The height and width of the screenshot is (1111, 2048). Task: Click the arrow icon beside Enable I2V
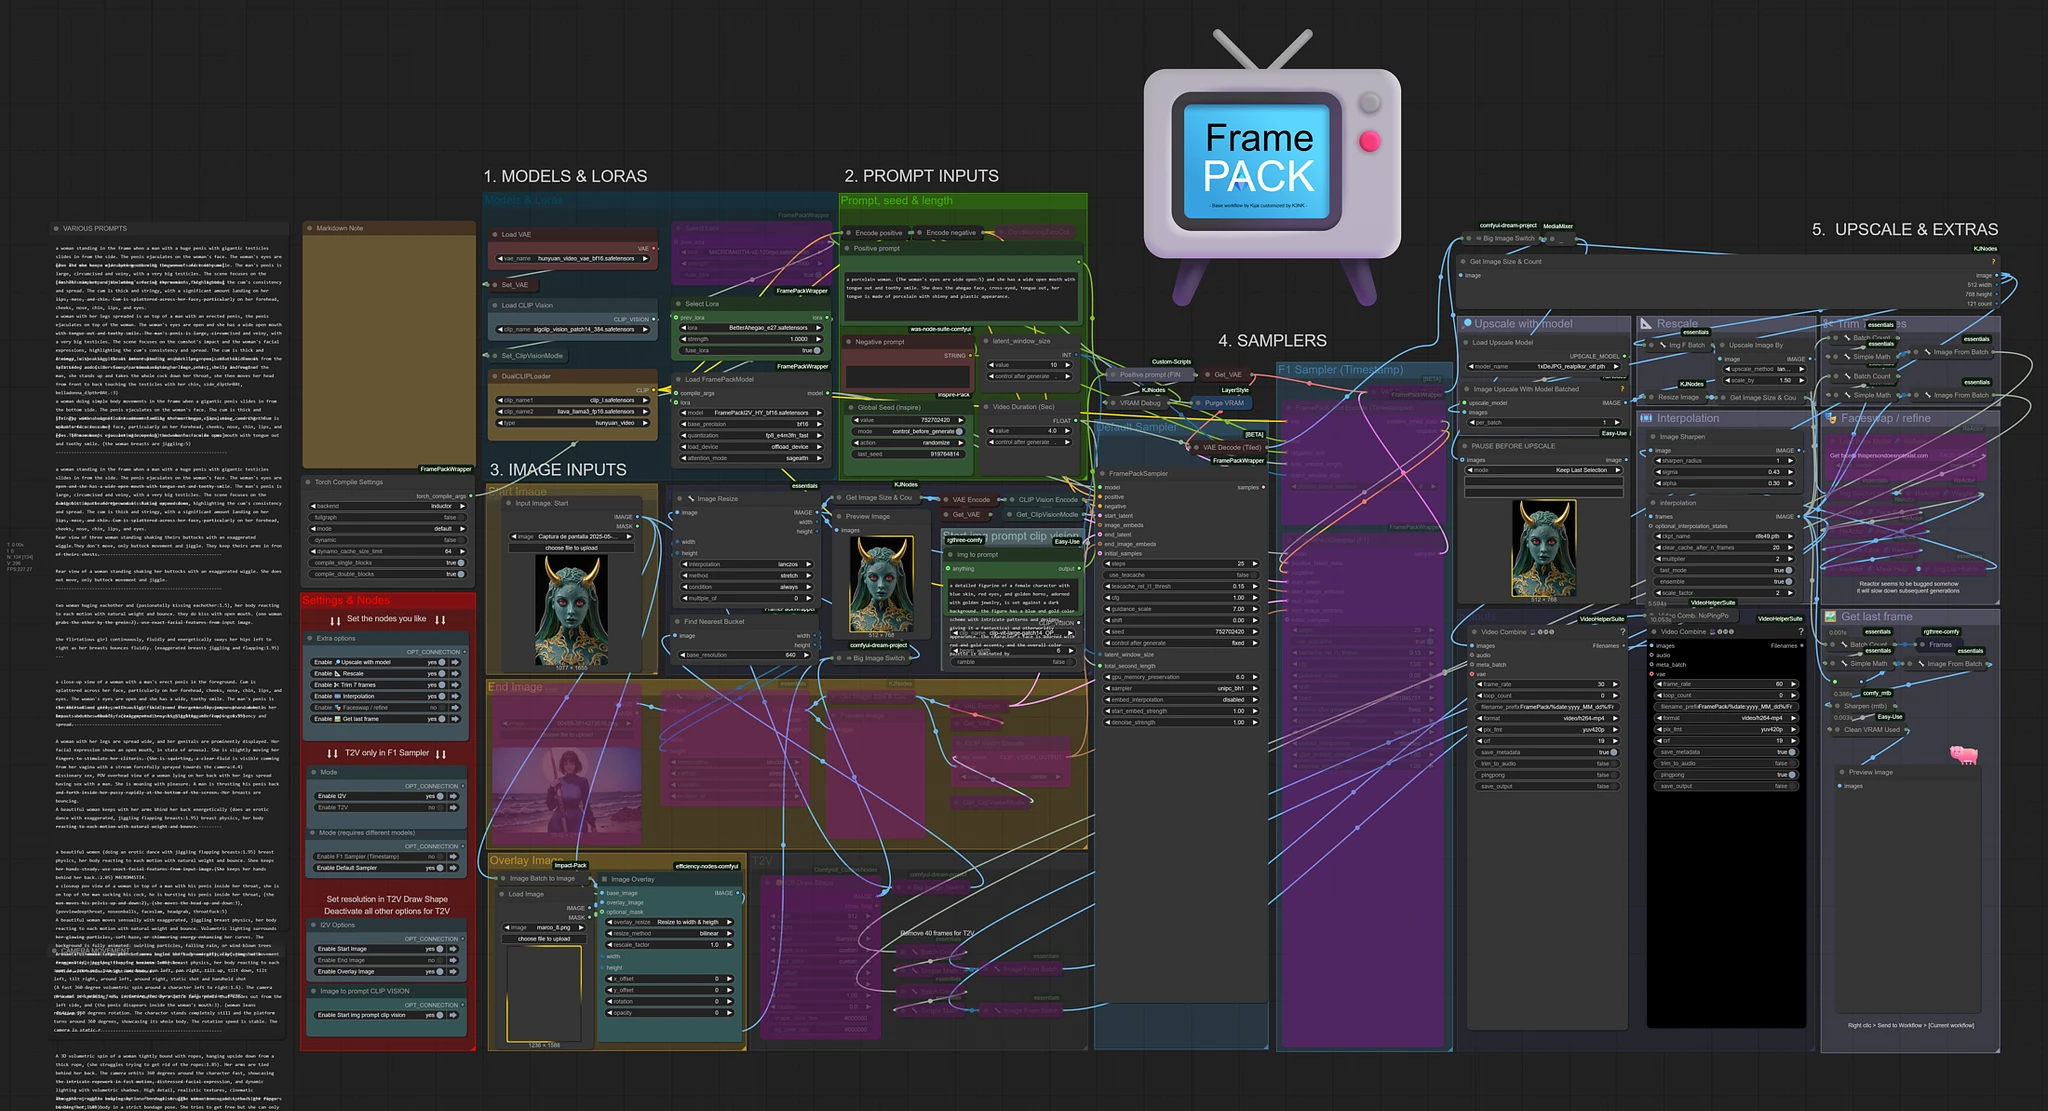[455, 796]
